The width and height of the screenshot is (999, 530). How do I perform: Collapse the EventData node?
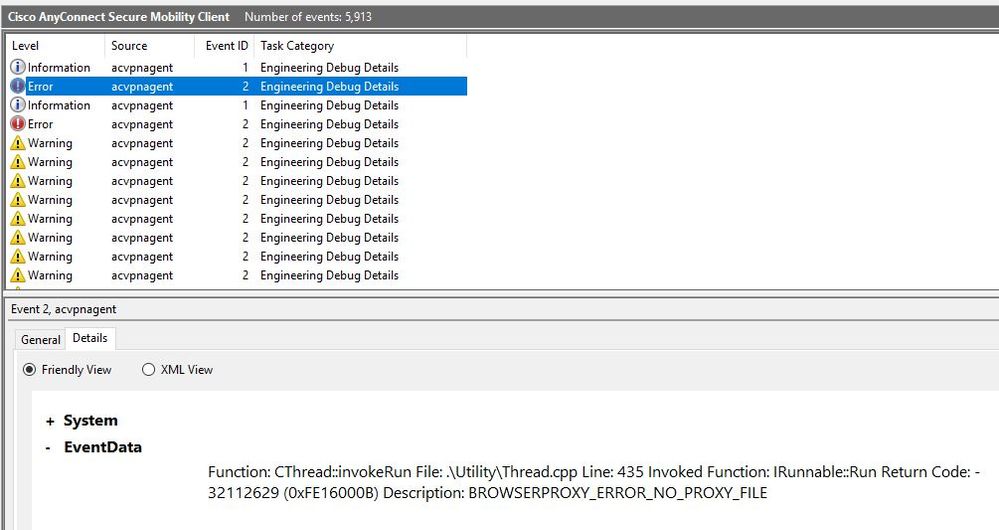pyautogui.click(x=48, y=448)
